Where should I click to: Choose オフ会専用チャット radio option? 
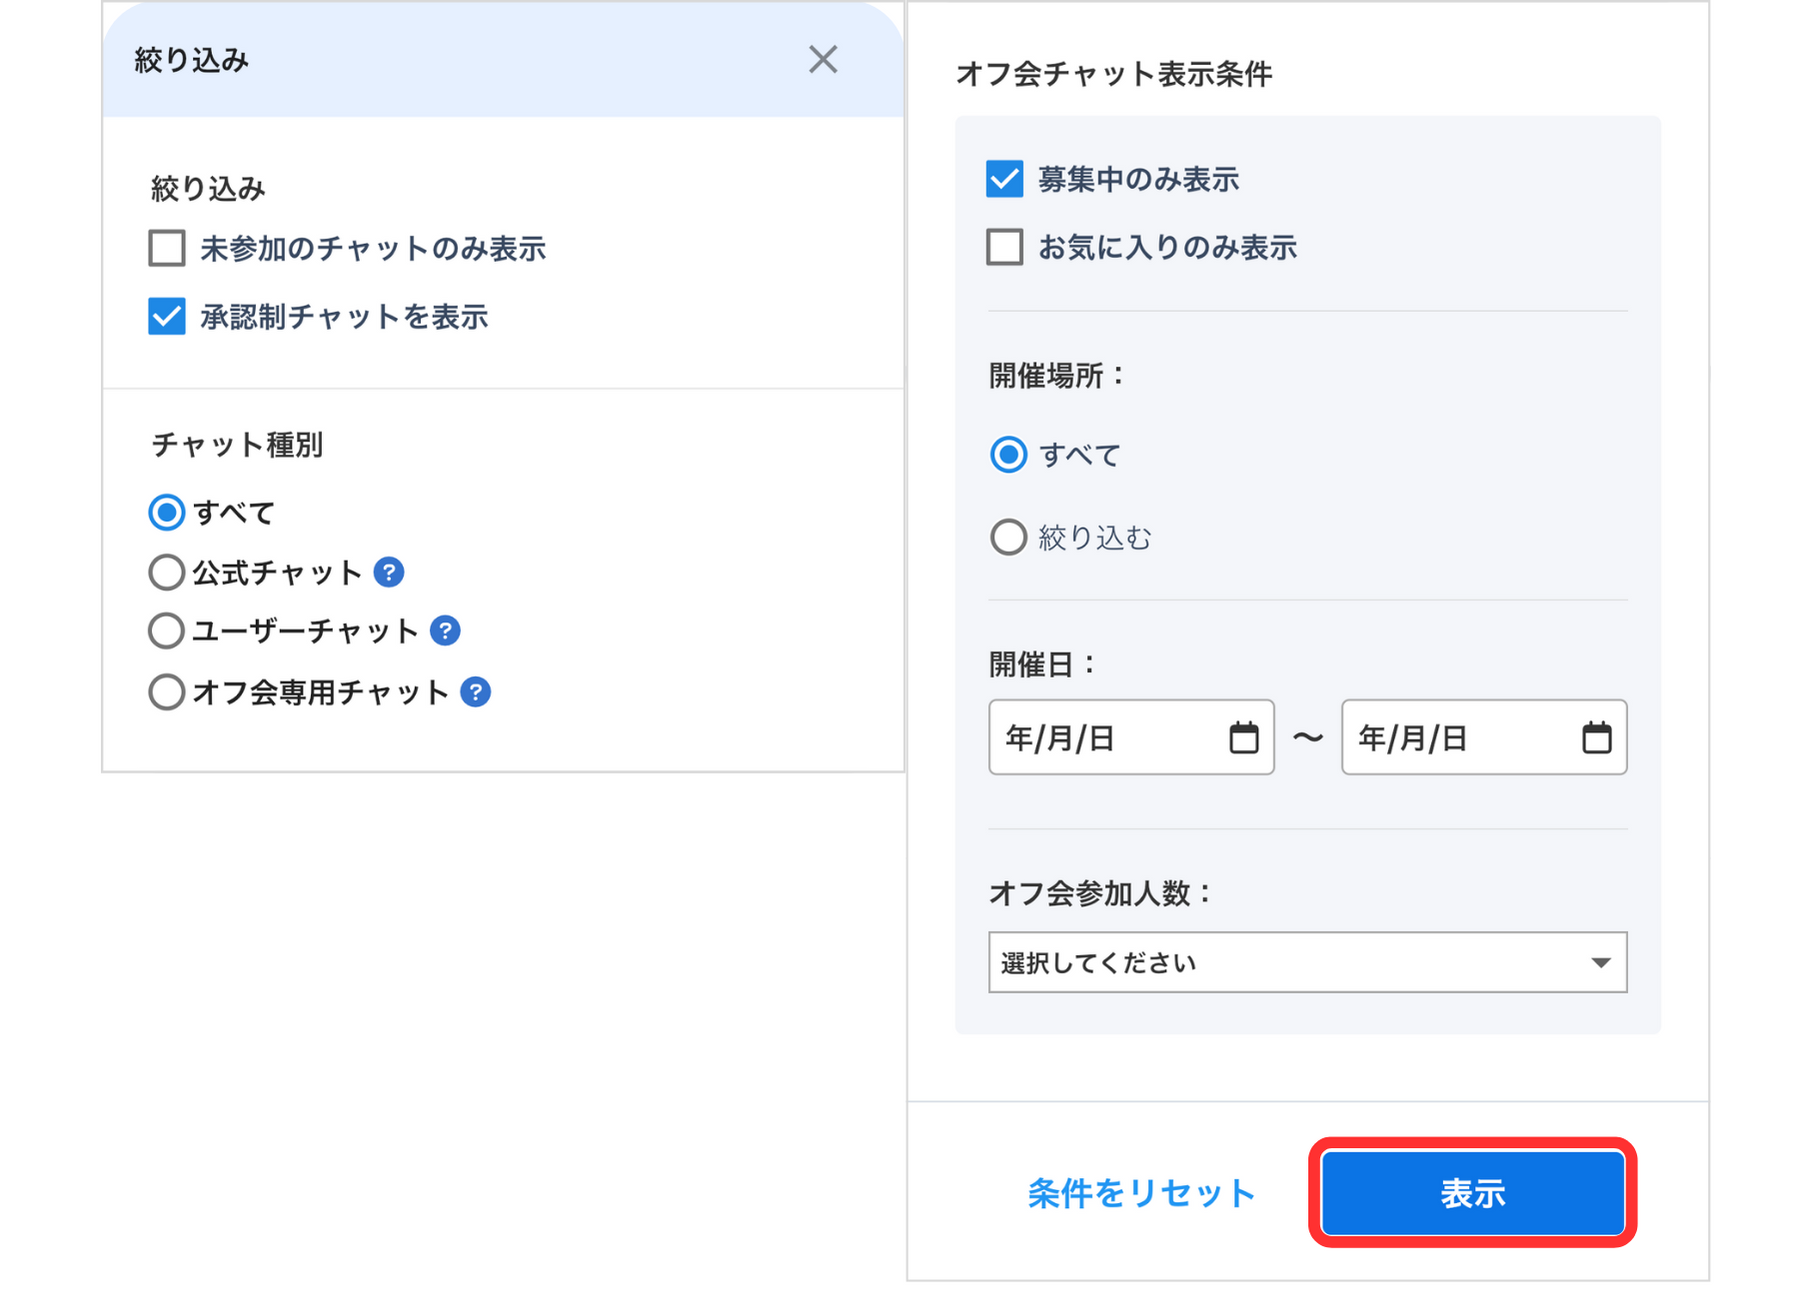tap(167, 692)
